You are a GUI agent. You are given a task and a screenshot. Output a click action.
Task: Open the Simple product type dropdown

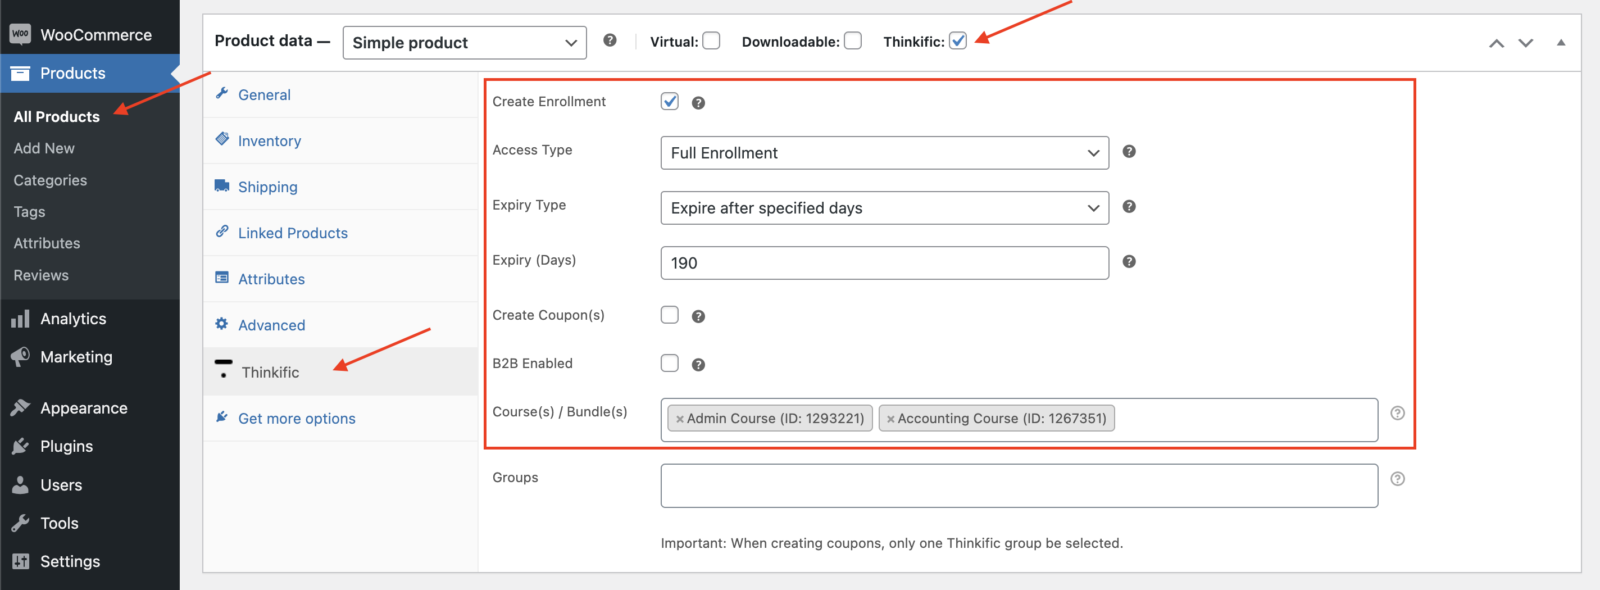pyautogui.click(x=464, y=43)
